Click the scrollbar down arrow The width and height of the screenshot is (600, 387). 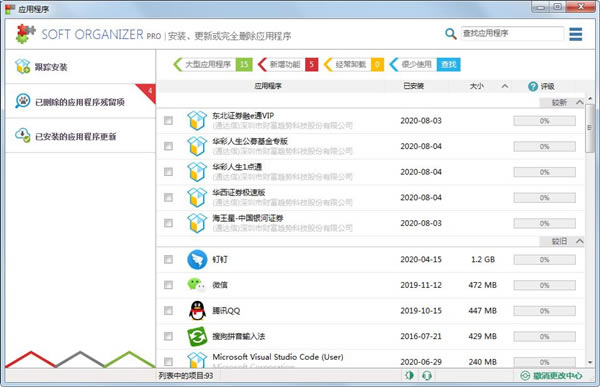[590, 362]
